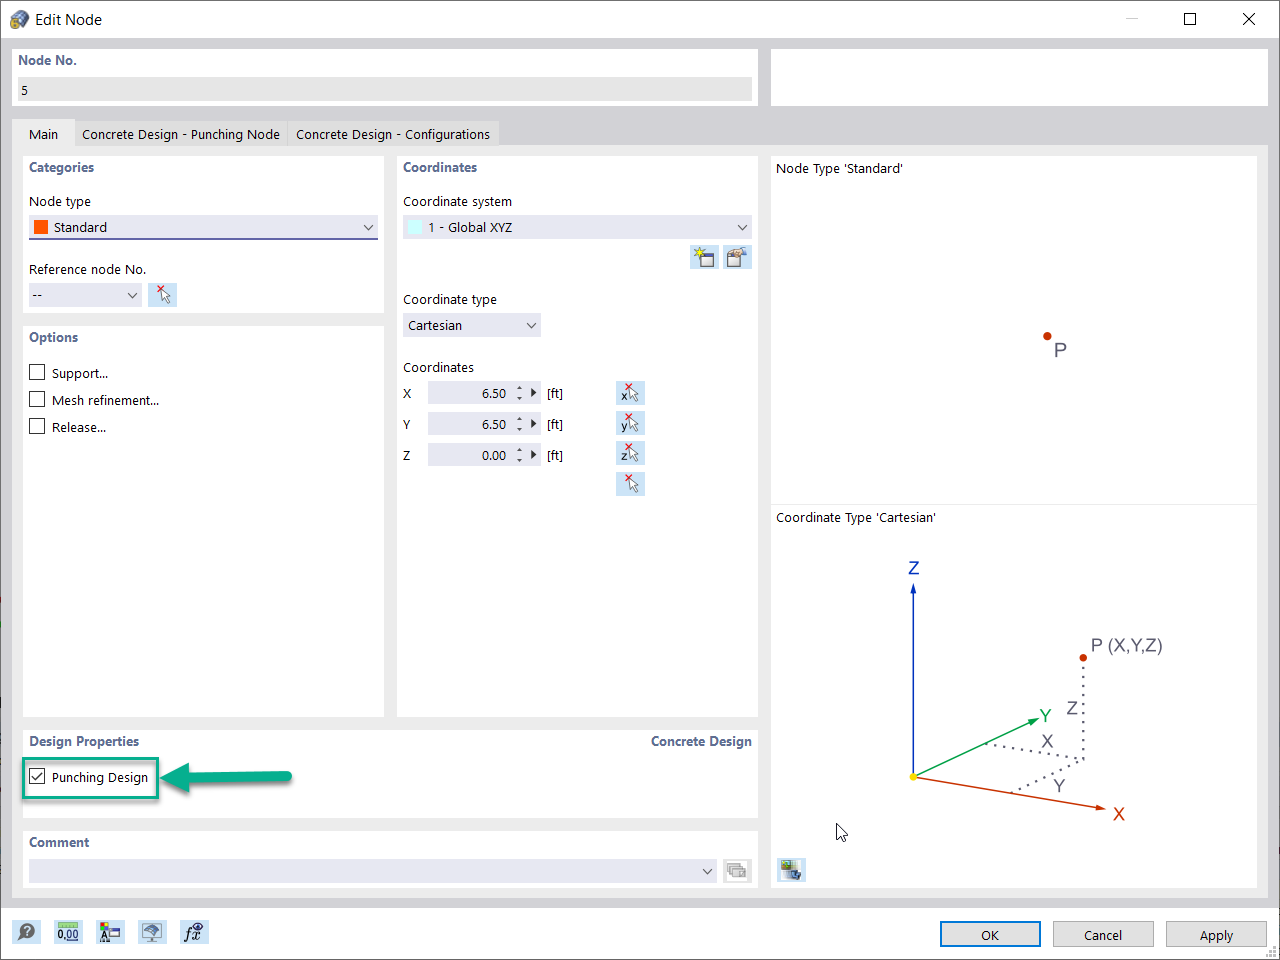1280x960 pixels.
Task: Pick X coordinate graphically
Action: pos(630,392)
